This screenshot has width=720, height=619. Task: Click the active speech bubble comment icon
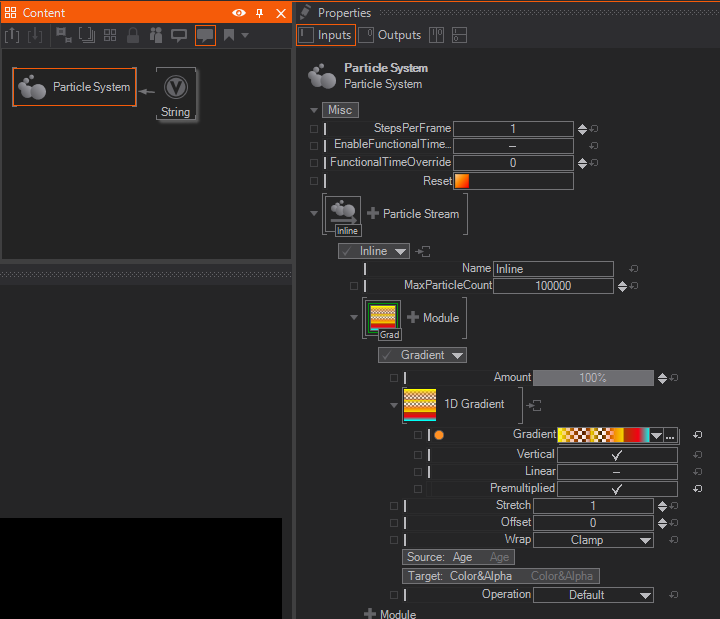click(x=205, y=35)
